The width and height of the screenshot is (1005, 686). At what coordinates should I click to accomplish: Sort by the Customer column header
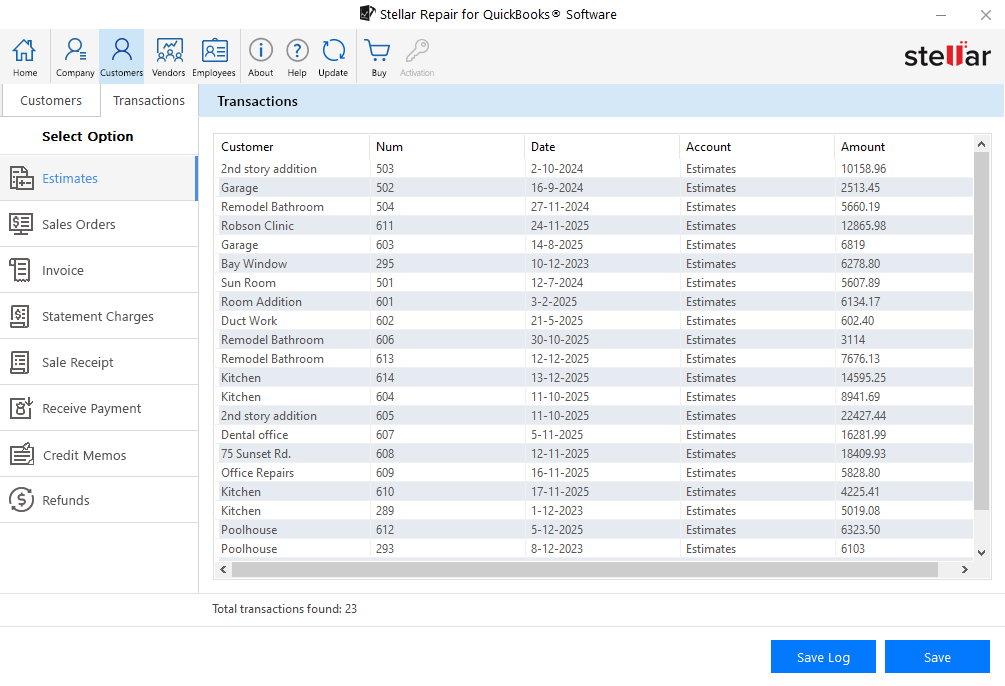tap(292, 147)
